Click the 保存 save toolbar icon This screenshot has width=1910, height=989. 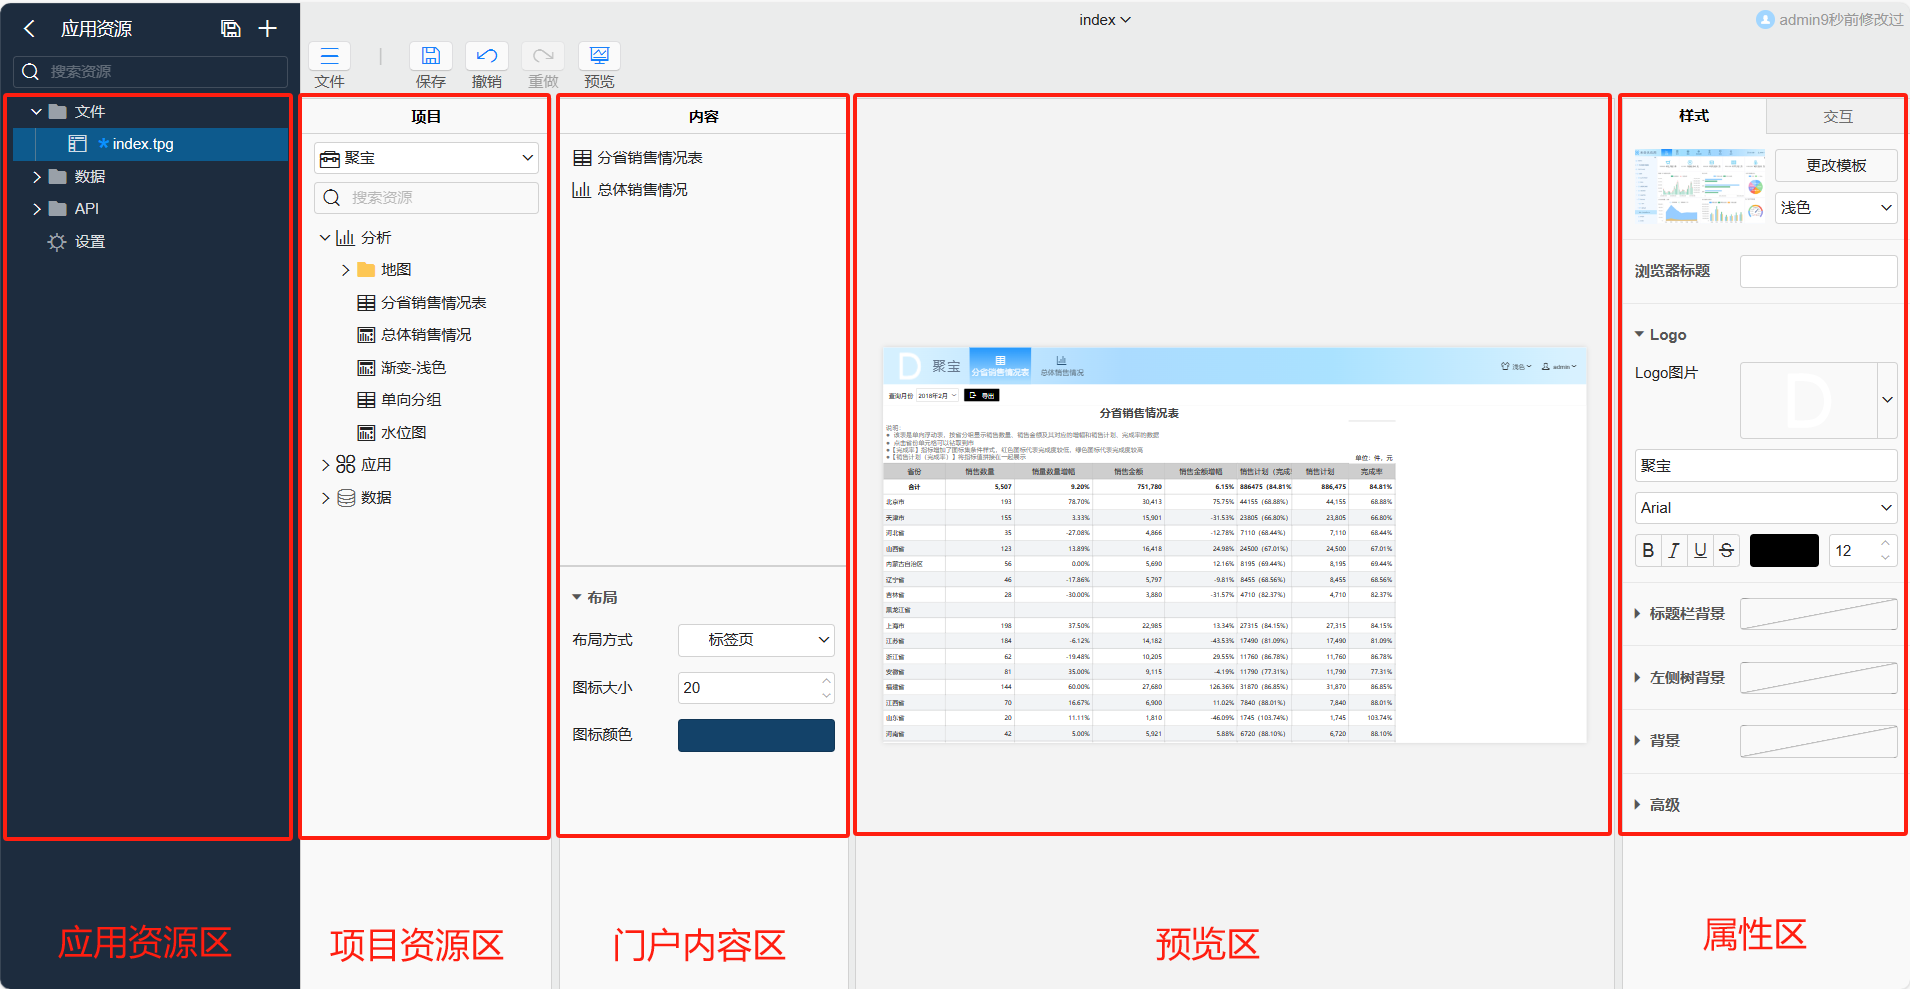click(431, 56)
